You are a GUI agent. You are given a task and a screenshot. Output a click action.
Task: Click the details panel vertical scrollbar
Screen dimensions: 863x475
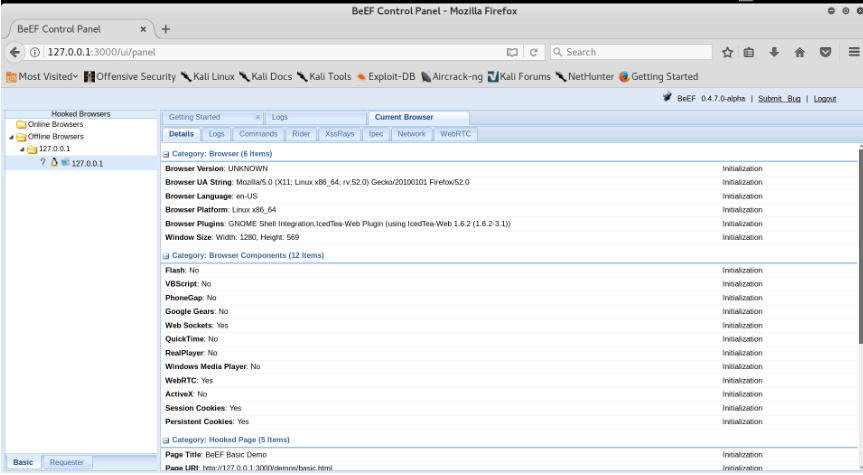[860, 246]
